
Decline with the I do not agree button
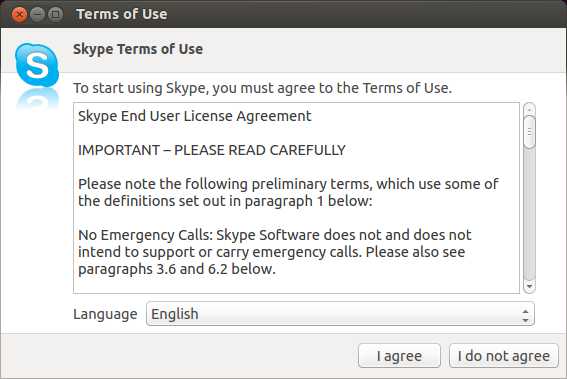point(504,356)
